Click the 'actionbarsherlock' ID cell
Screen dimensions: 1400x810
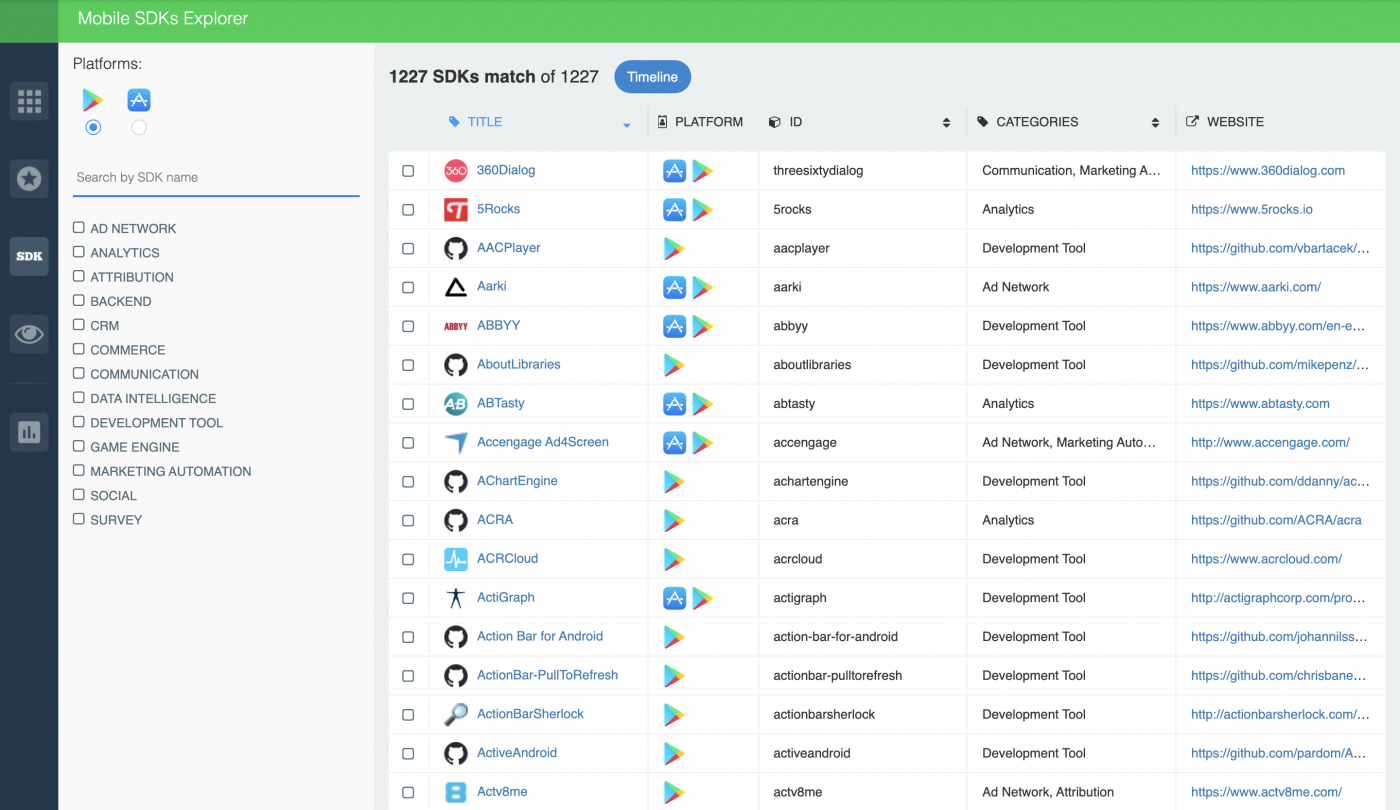point(824,714)
